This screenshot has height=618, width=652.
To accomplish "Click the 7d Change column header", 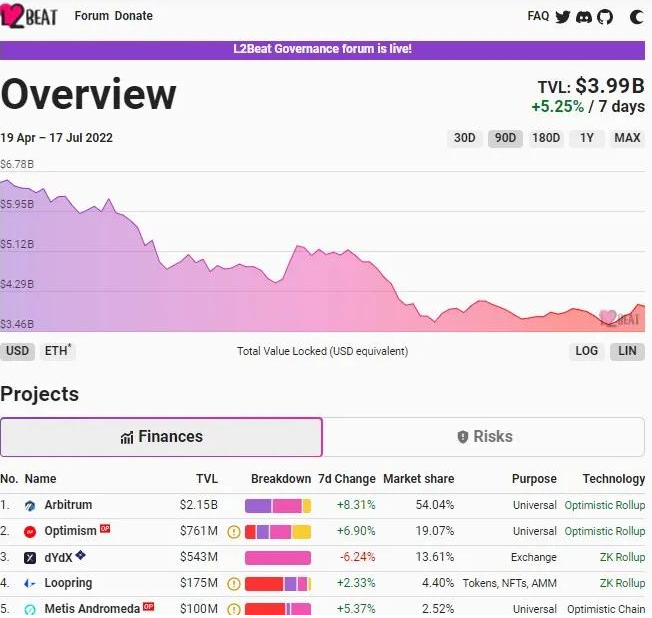I will [x=347, y=479].
